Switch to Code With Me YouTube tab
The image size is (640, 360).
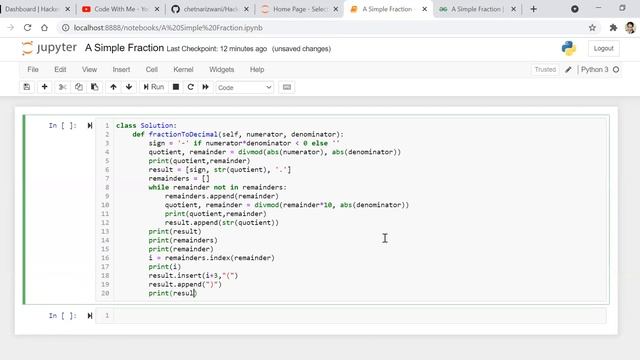[120, 9]
